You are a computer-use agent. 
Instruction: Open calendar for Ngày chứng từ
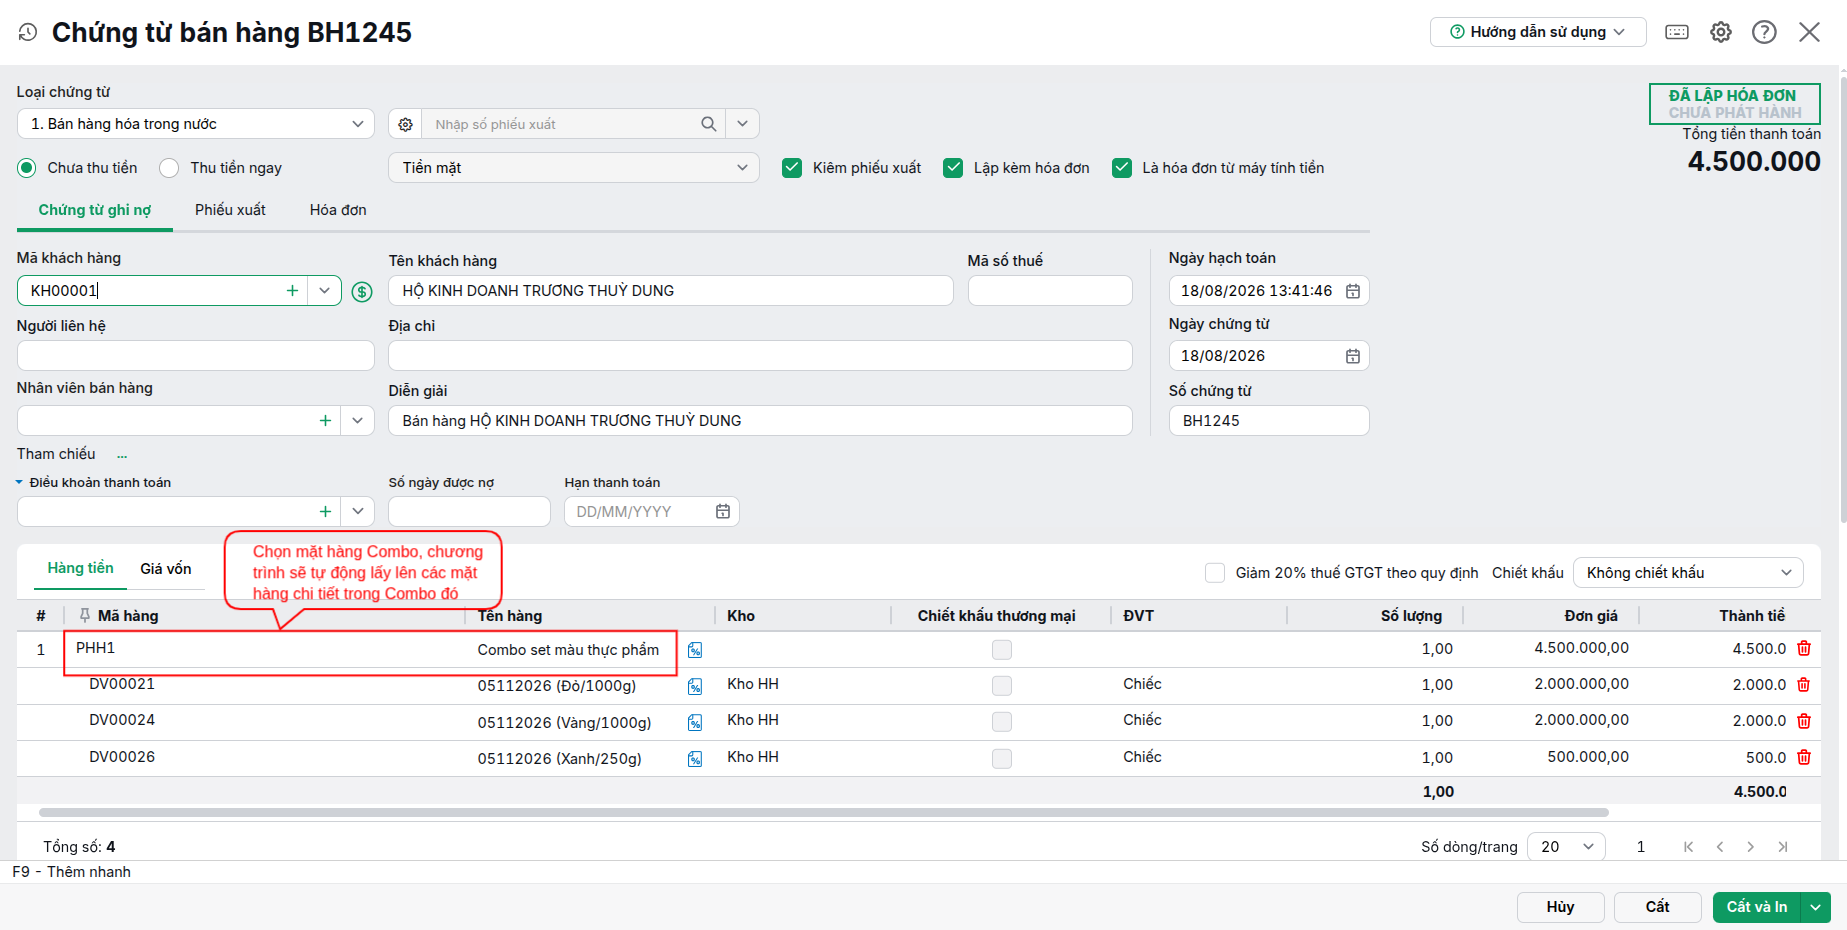pyautogui.click(x=1353, y=356)
